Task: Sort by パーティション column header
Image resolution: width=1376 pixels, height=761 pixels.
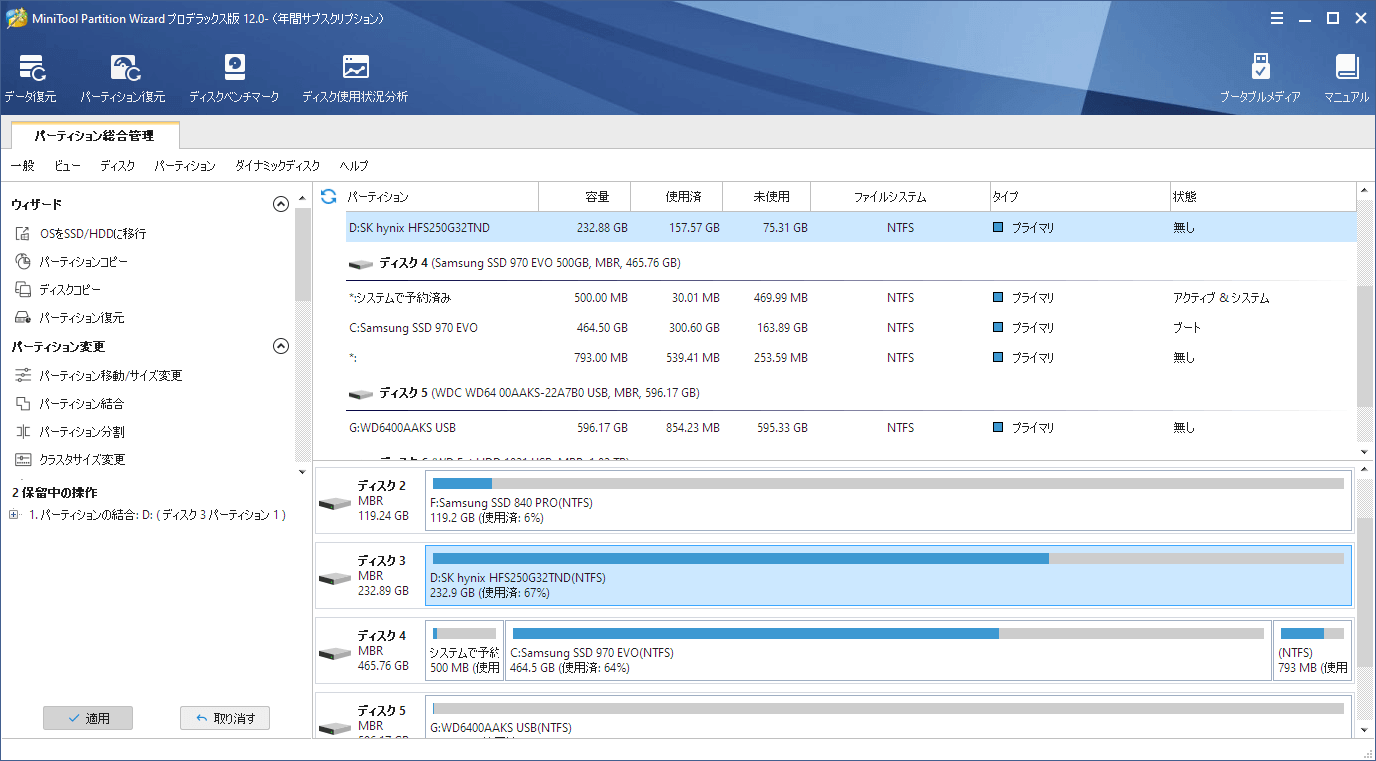Action: coord(440,197)
